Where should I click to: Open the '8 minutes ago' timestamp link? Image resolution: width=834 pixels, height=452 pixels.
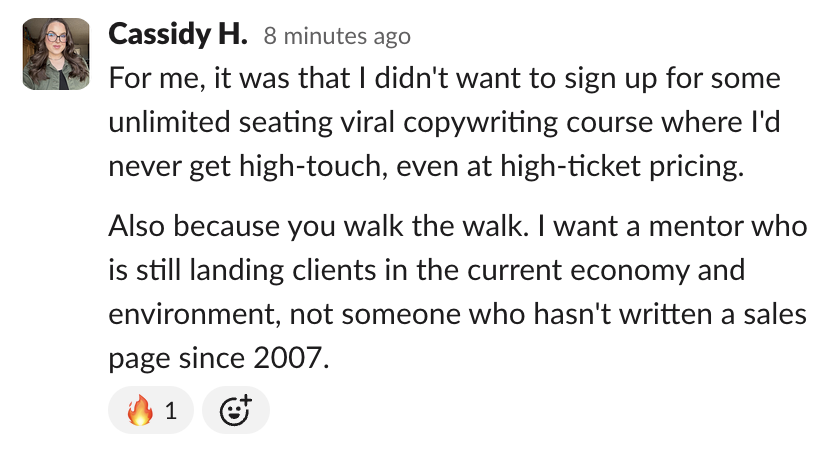coord(337,36)
